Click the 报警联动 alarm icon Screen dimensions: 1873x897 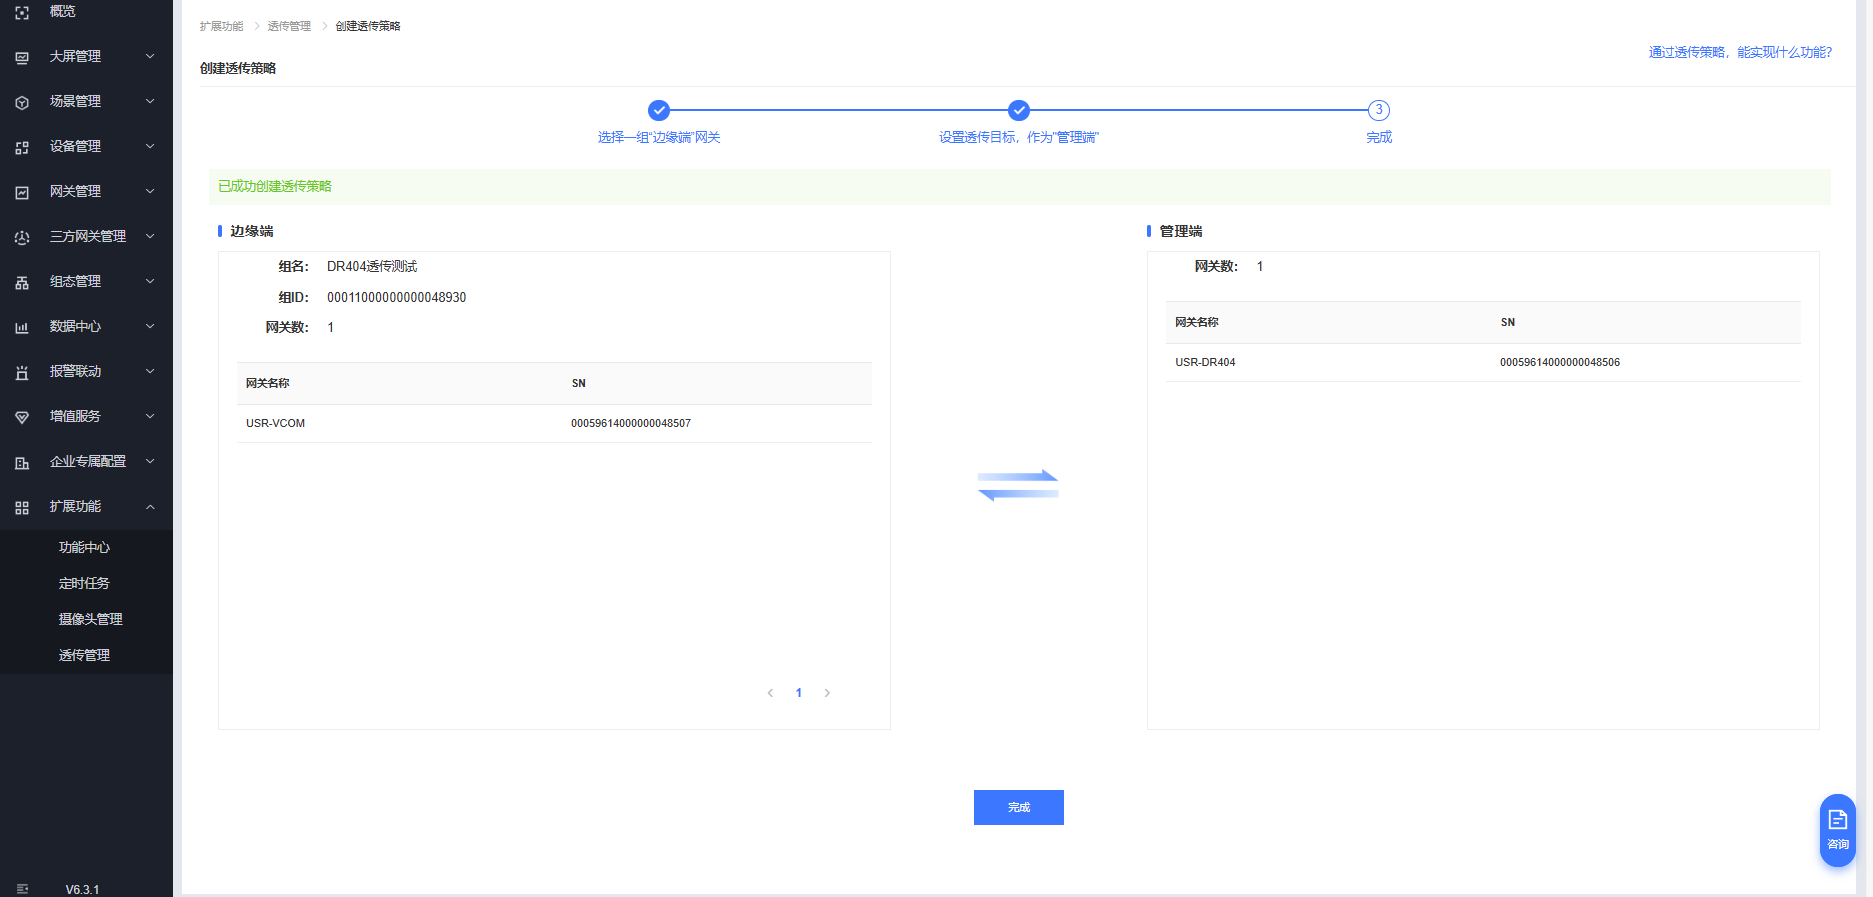(22, 372)
